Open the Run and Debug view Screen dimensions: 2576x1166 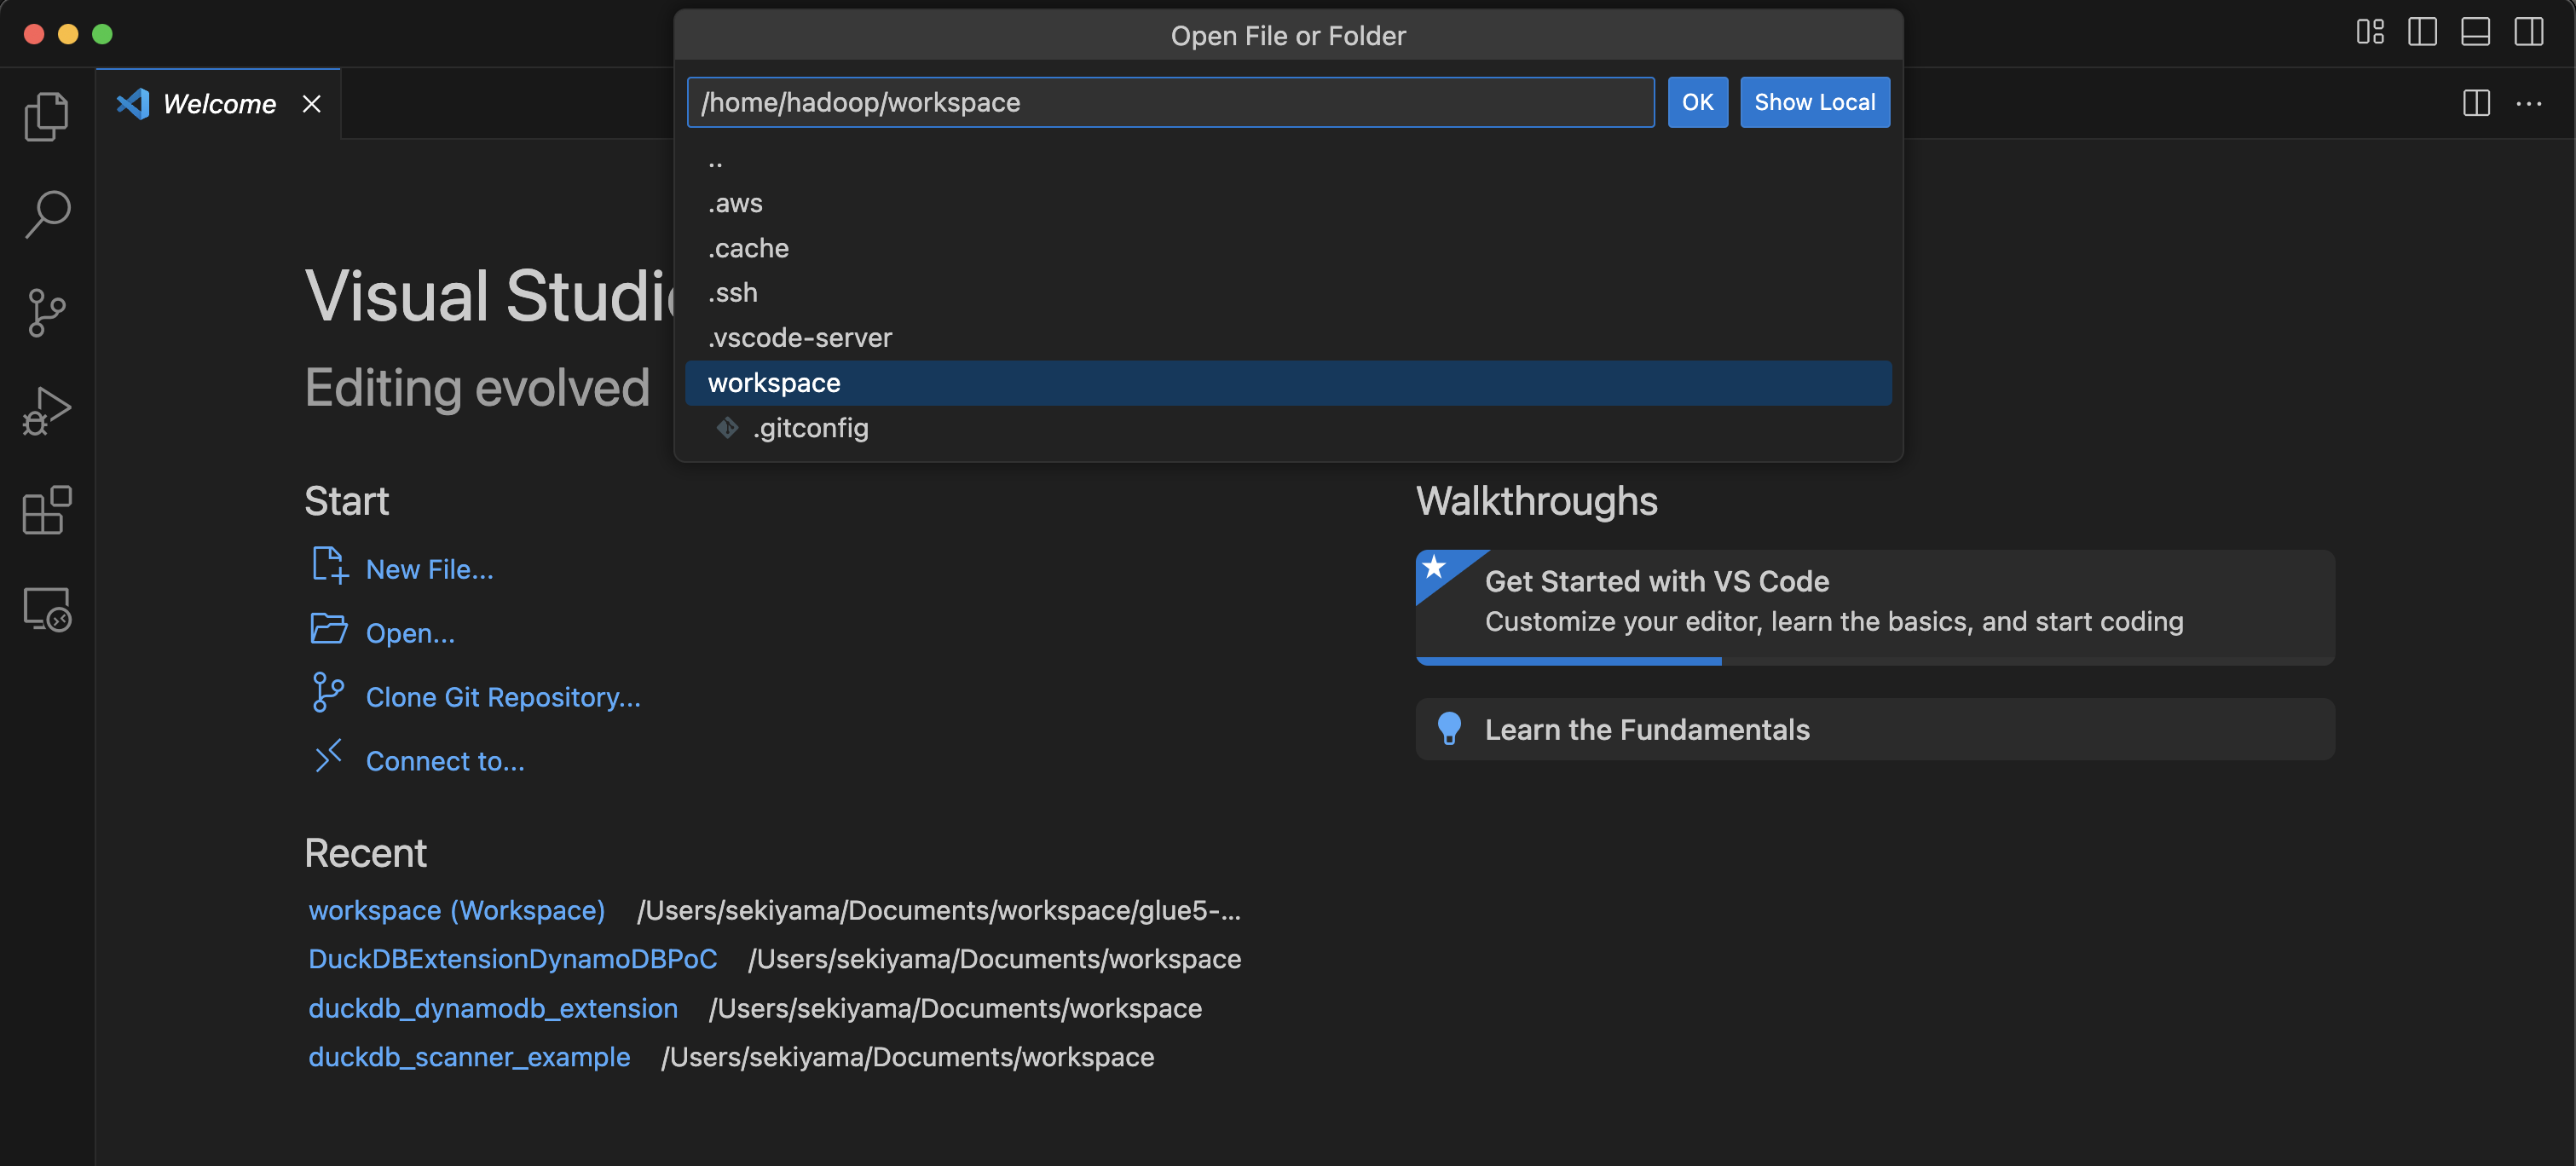click(46, 411)
